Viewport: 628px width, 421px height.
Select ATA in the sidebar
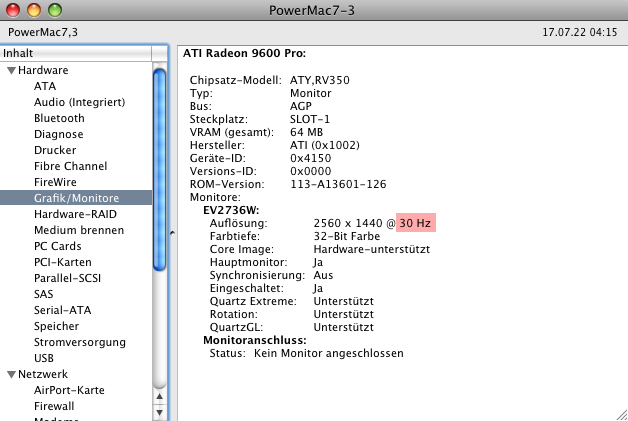click(45, 86)
